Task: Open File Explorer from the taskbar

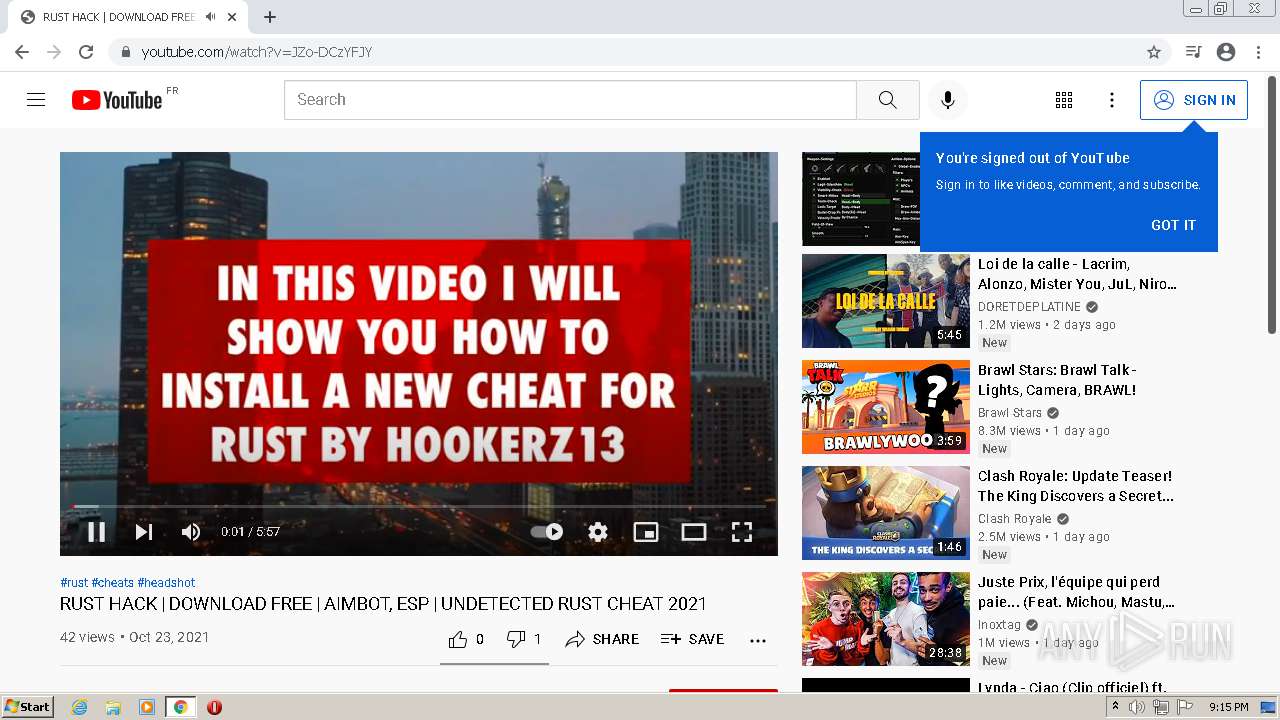Action: (113, 707)
